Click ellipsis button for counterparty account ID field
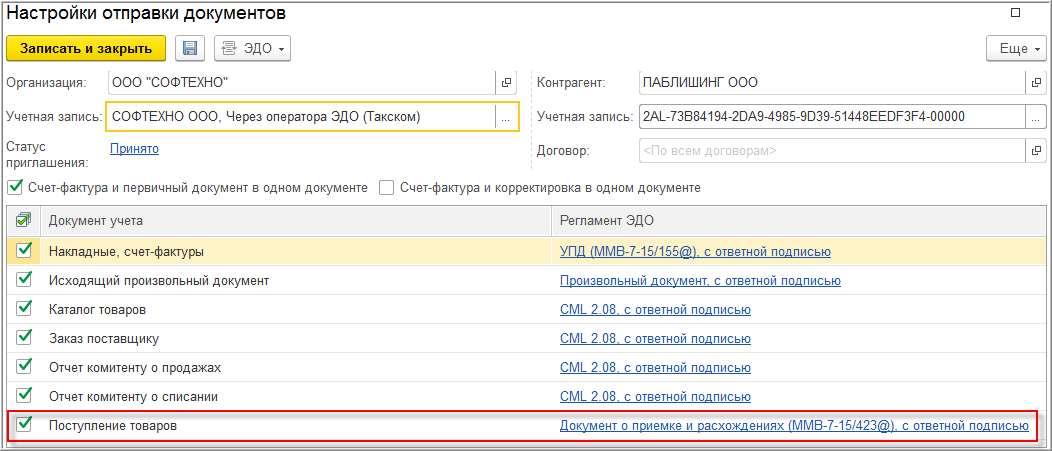1052x451 pixels. click(x=1035, y=117)
